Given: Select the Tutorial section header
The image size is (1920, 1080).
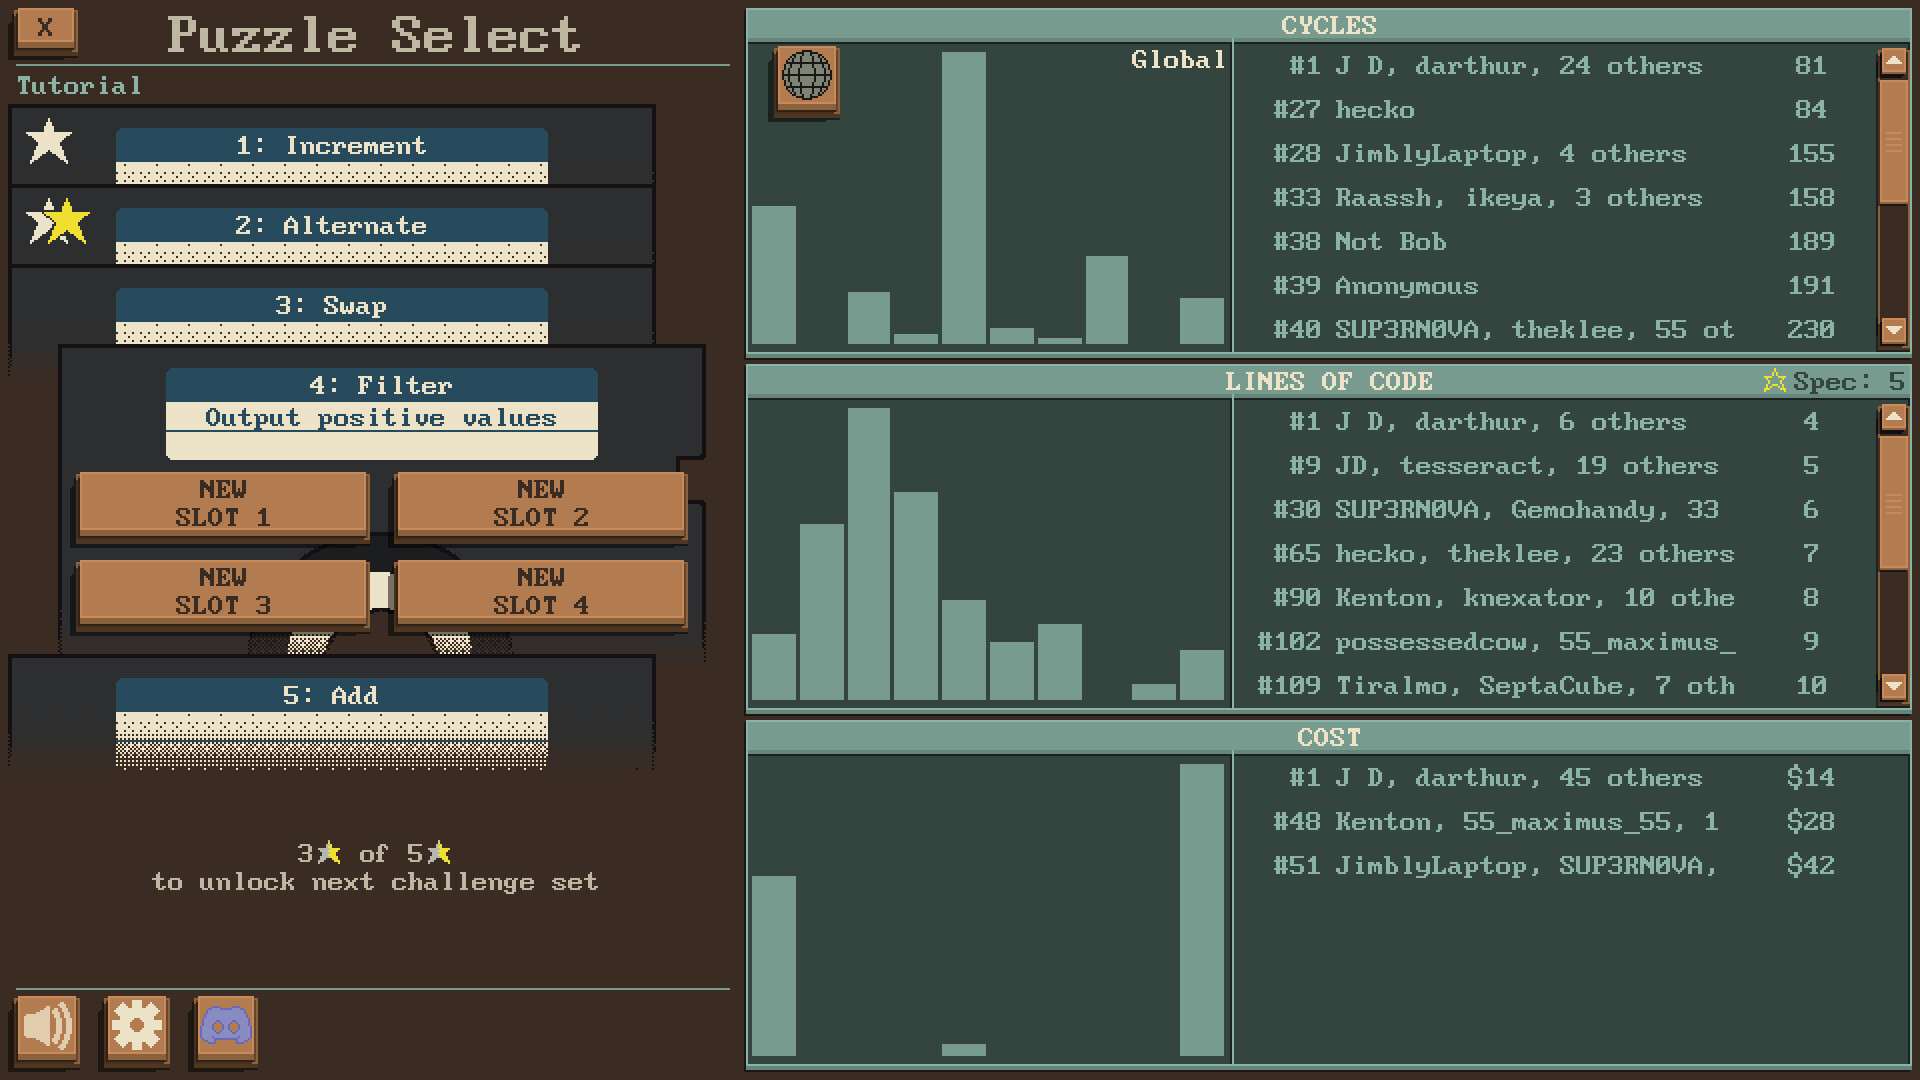Looking at the screenshot, I should [78, 85].
